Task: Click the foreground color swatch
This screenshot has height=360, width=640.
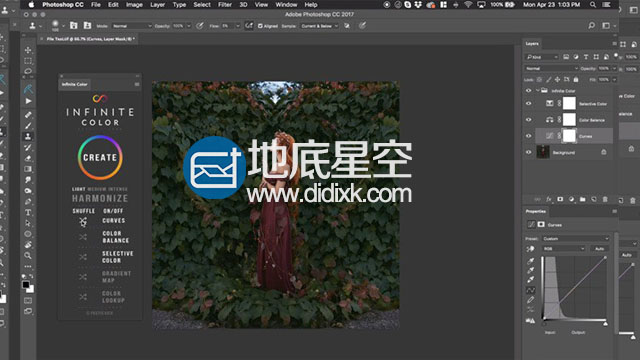Action: [26, 284]
